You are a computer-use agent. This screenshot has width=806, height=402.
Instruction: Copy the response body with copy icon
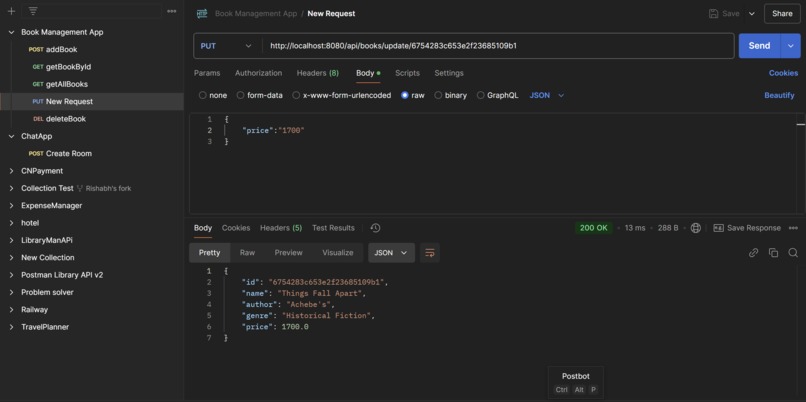tap(773, 252)
